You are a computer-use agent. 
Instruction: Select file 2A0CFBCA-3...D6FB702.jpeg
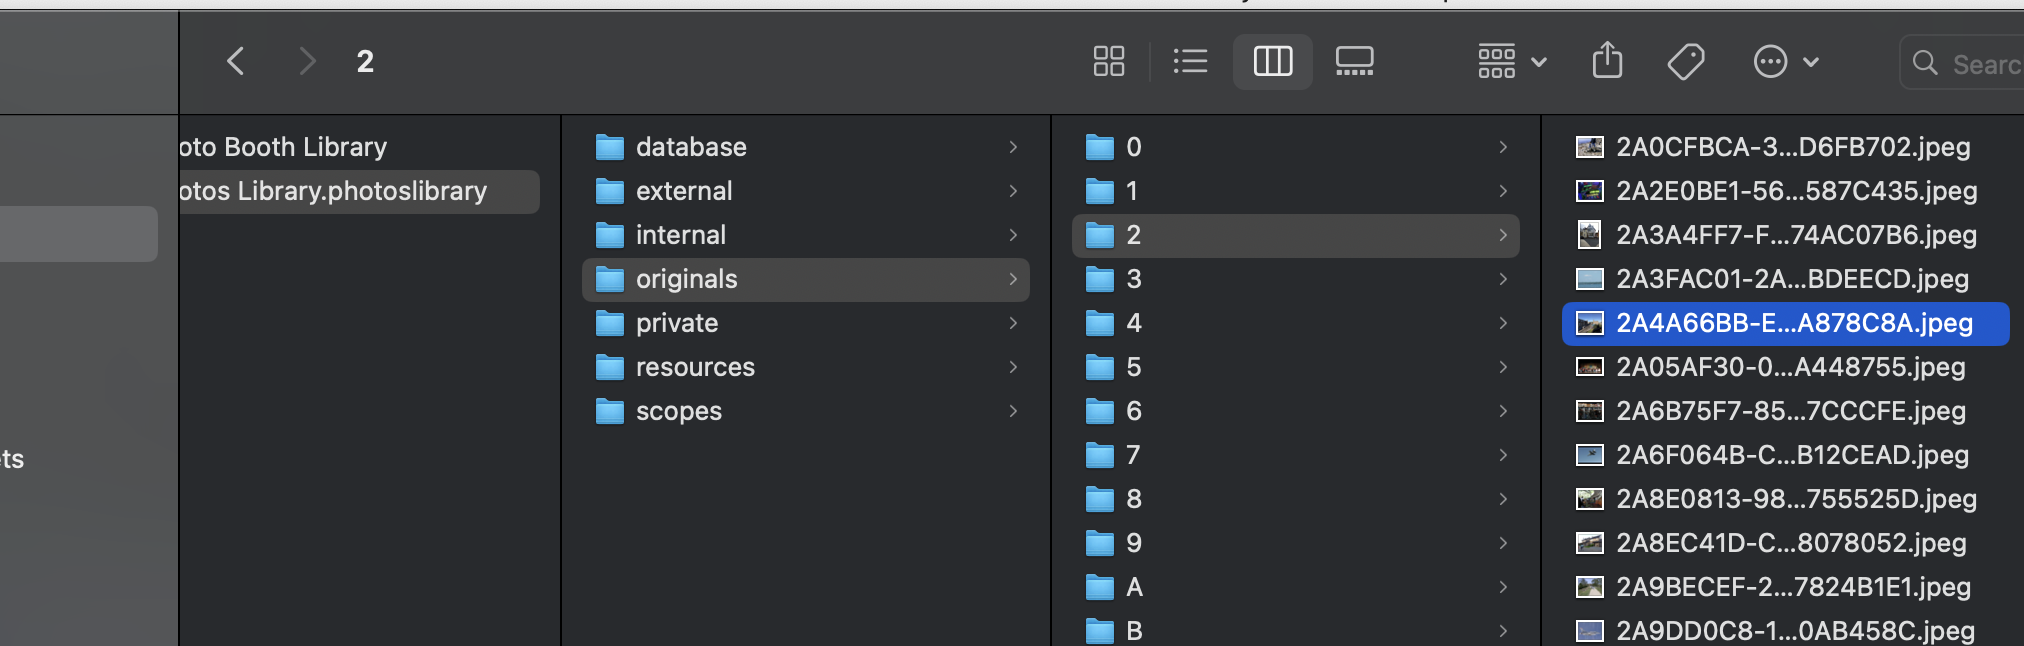[1793, 147]
